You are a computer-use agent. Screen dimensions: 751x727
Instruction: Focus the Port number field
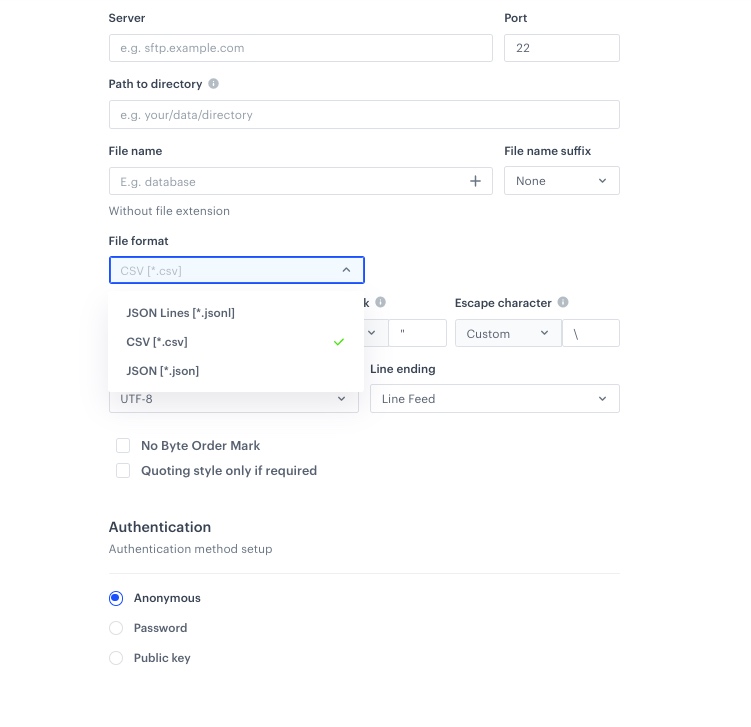(x=561, y=48)
